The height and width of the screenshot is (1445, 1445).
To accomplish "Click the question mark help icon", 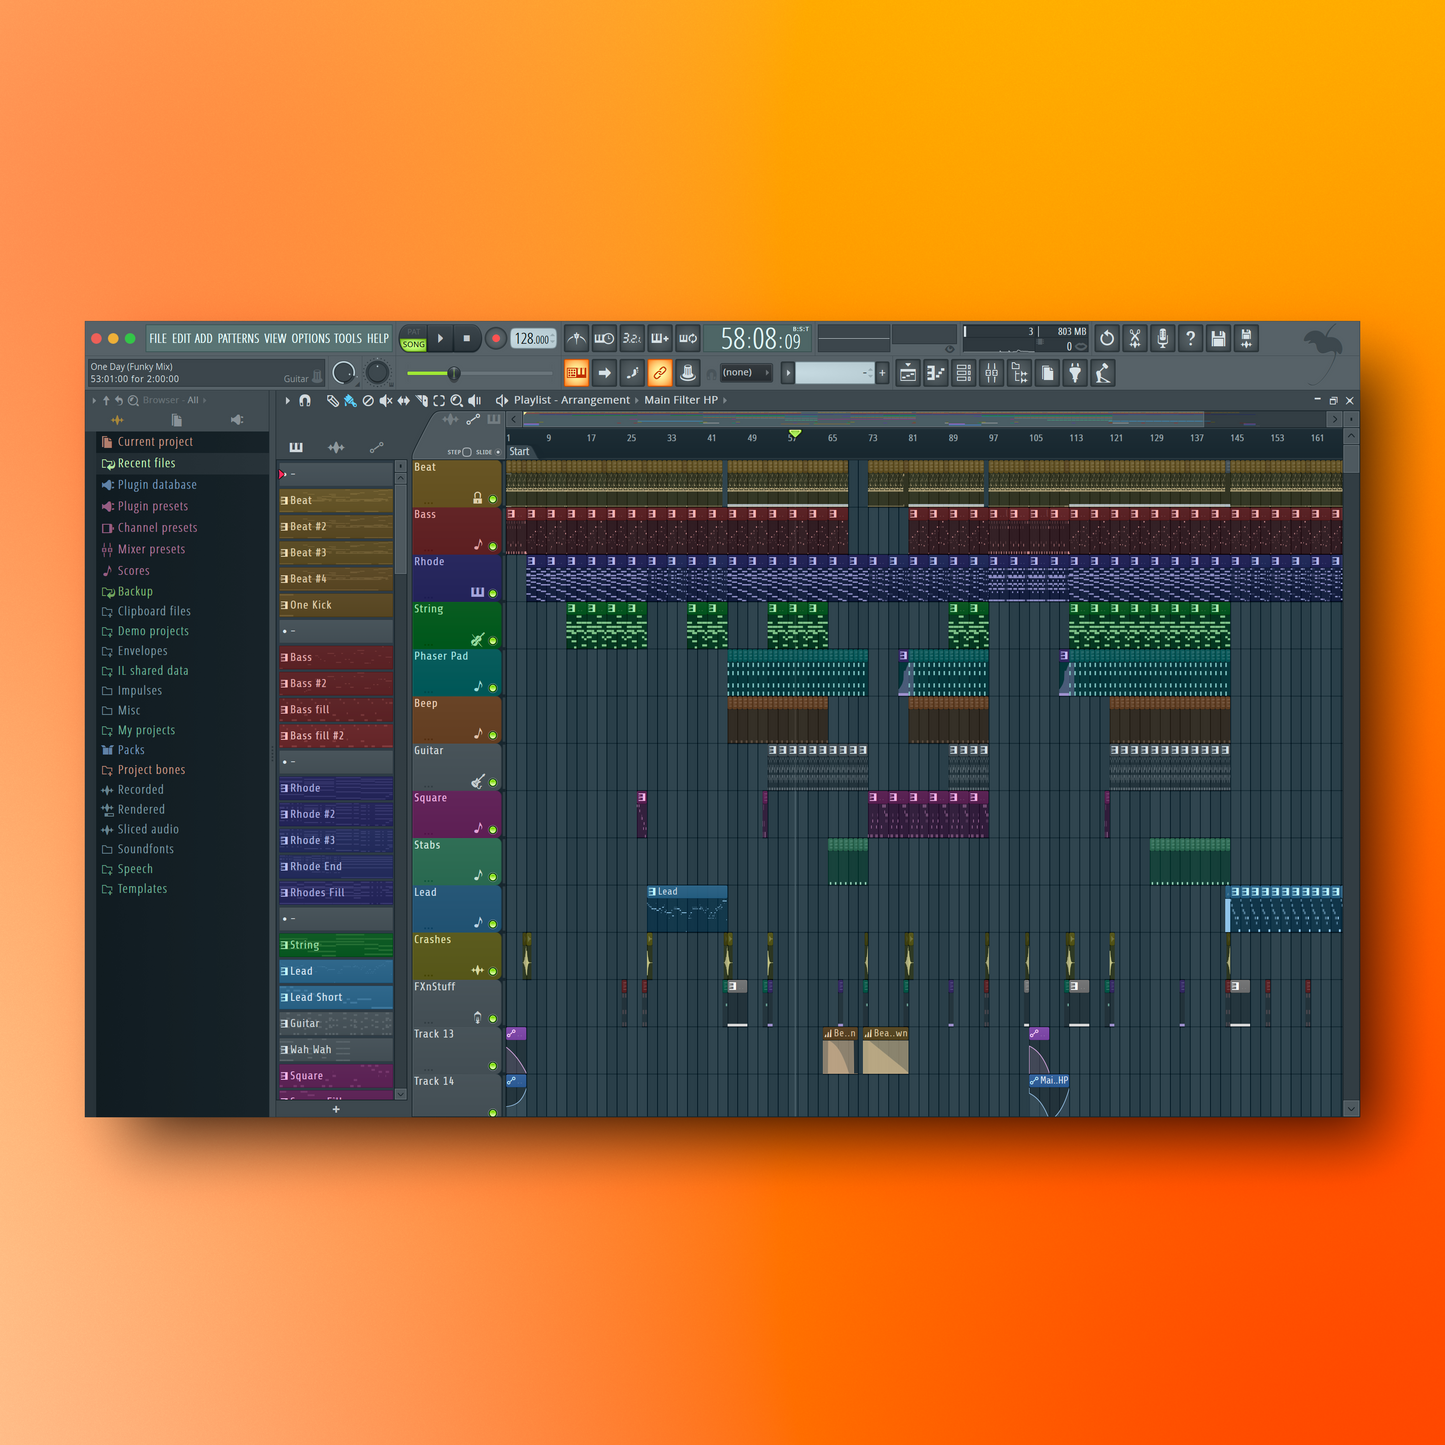I will point(1190,339).
